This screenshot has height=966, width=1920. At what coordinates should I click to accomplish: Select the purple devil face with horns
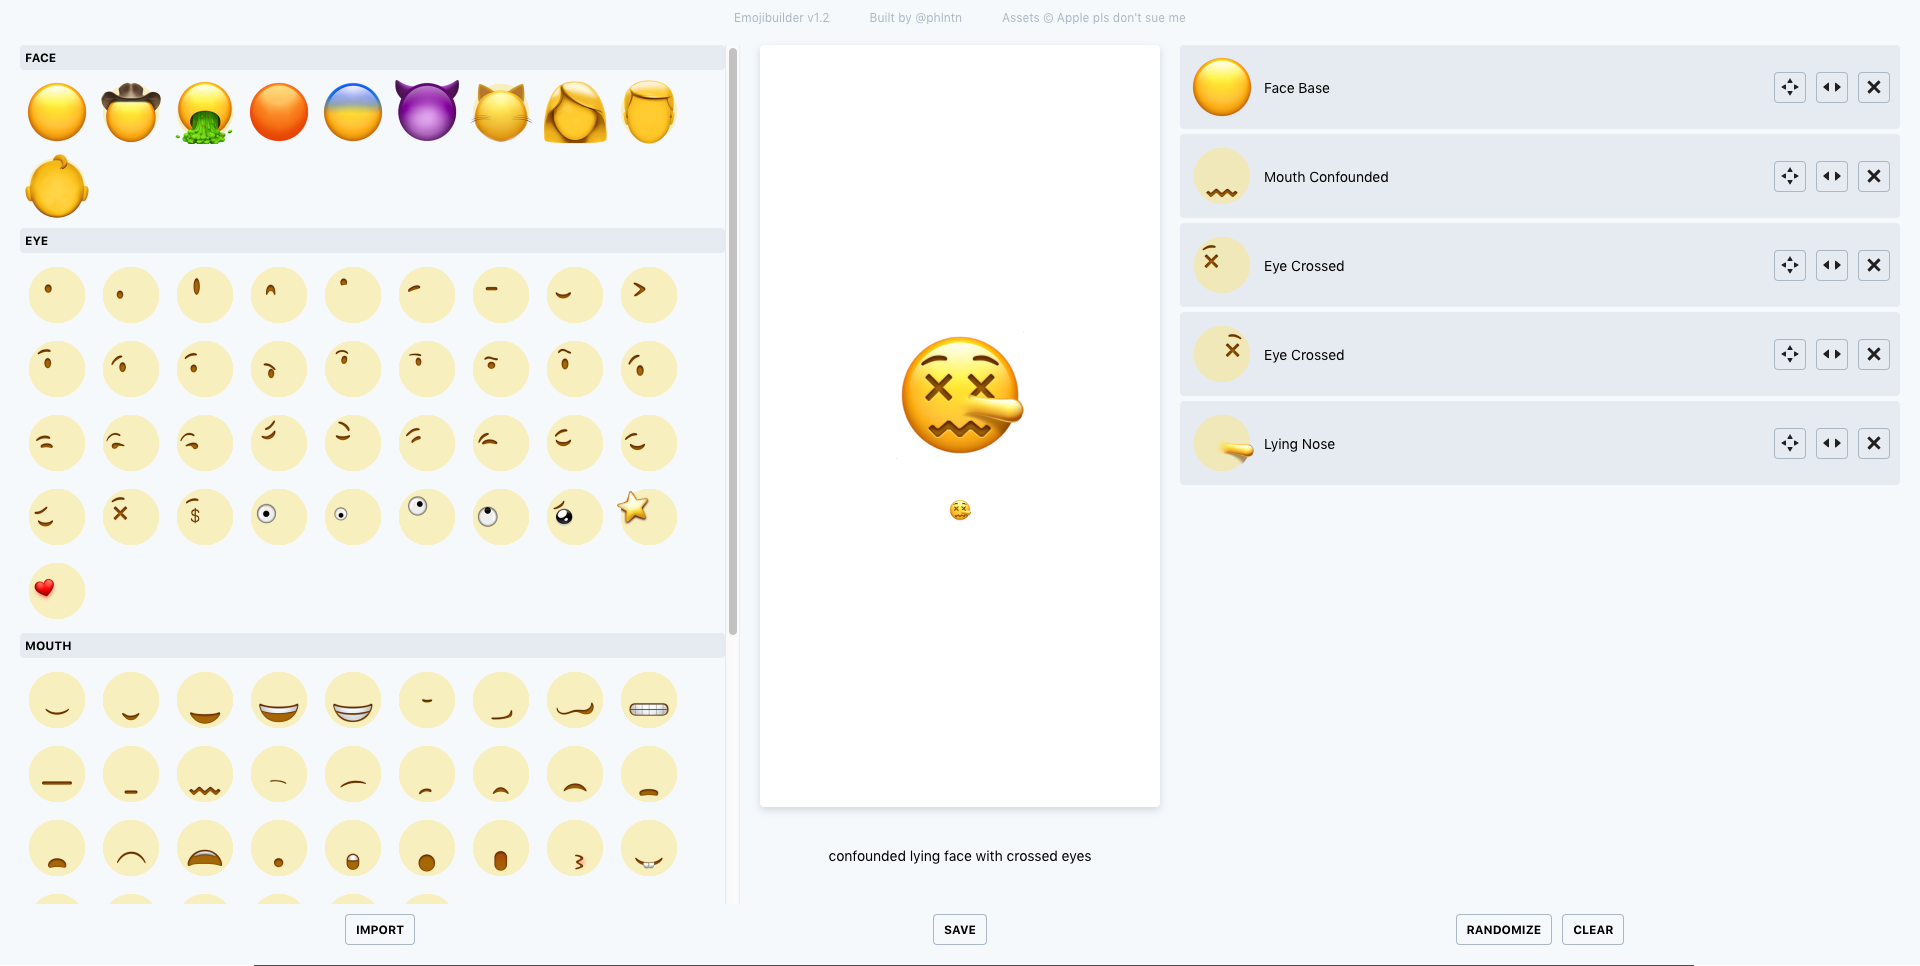pyautogui.click(x=427, y=111)
